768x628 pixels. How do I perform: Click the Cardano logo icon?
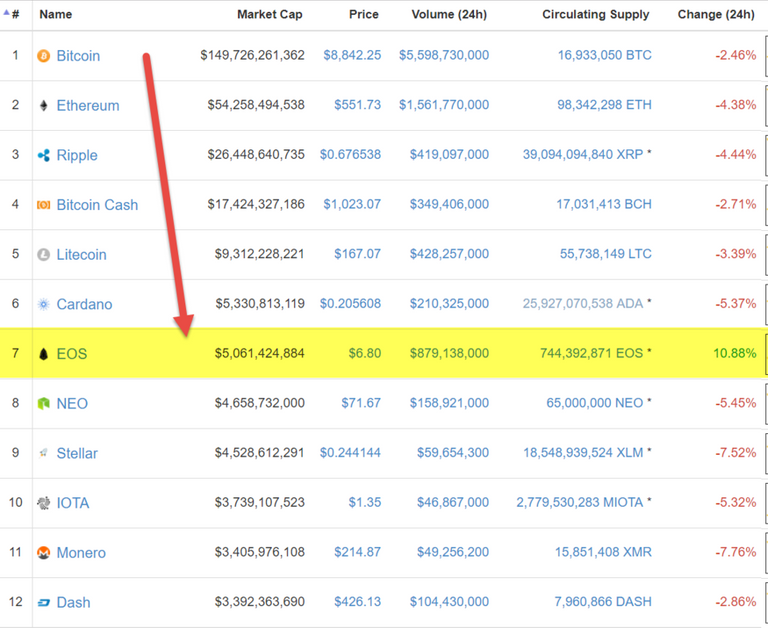[x=43, y=304]
